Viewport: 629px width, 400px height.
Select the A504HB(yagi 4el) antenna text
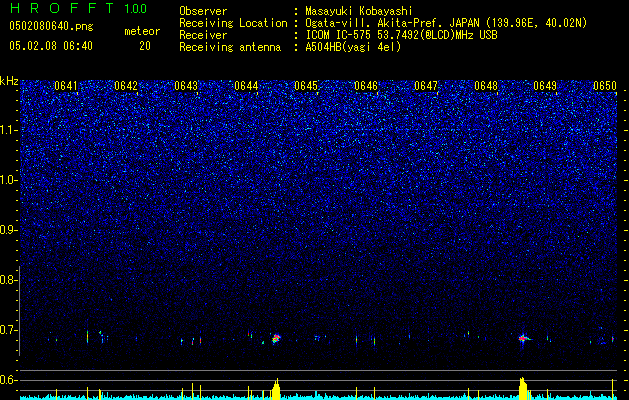[x=353, y=47]
